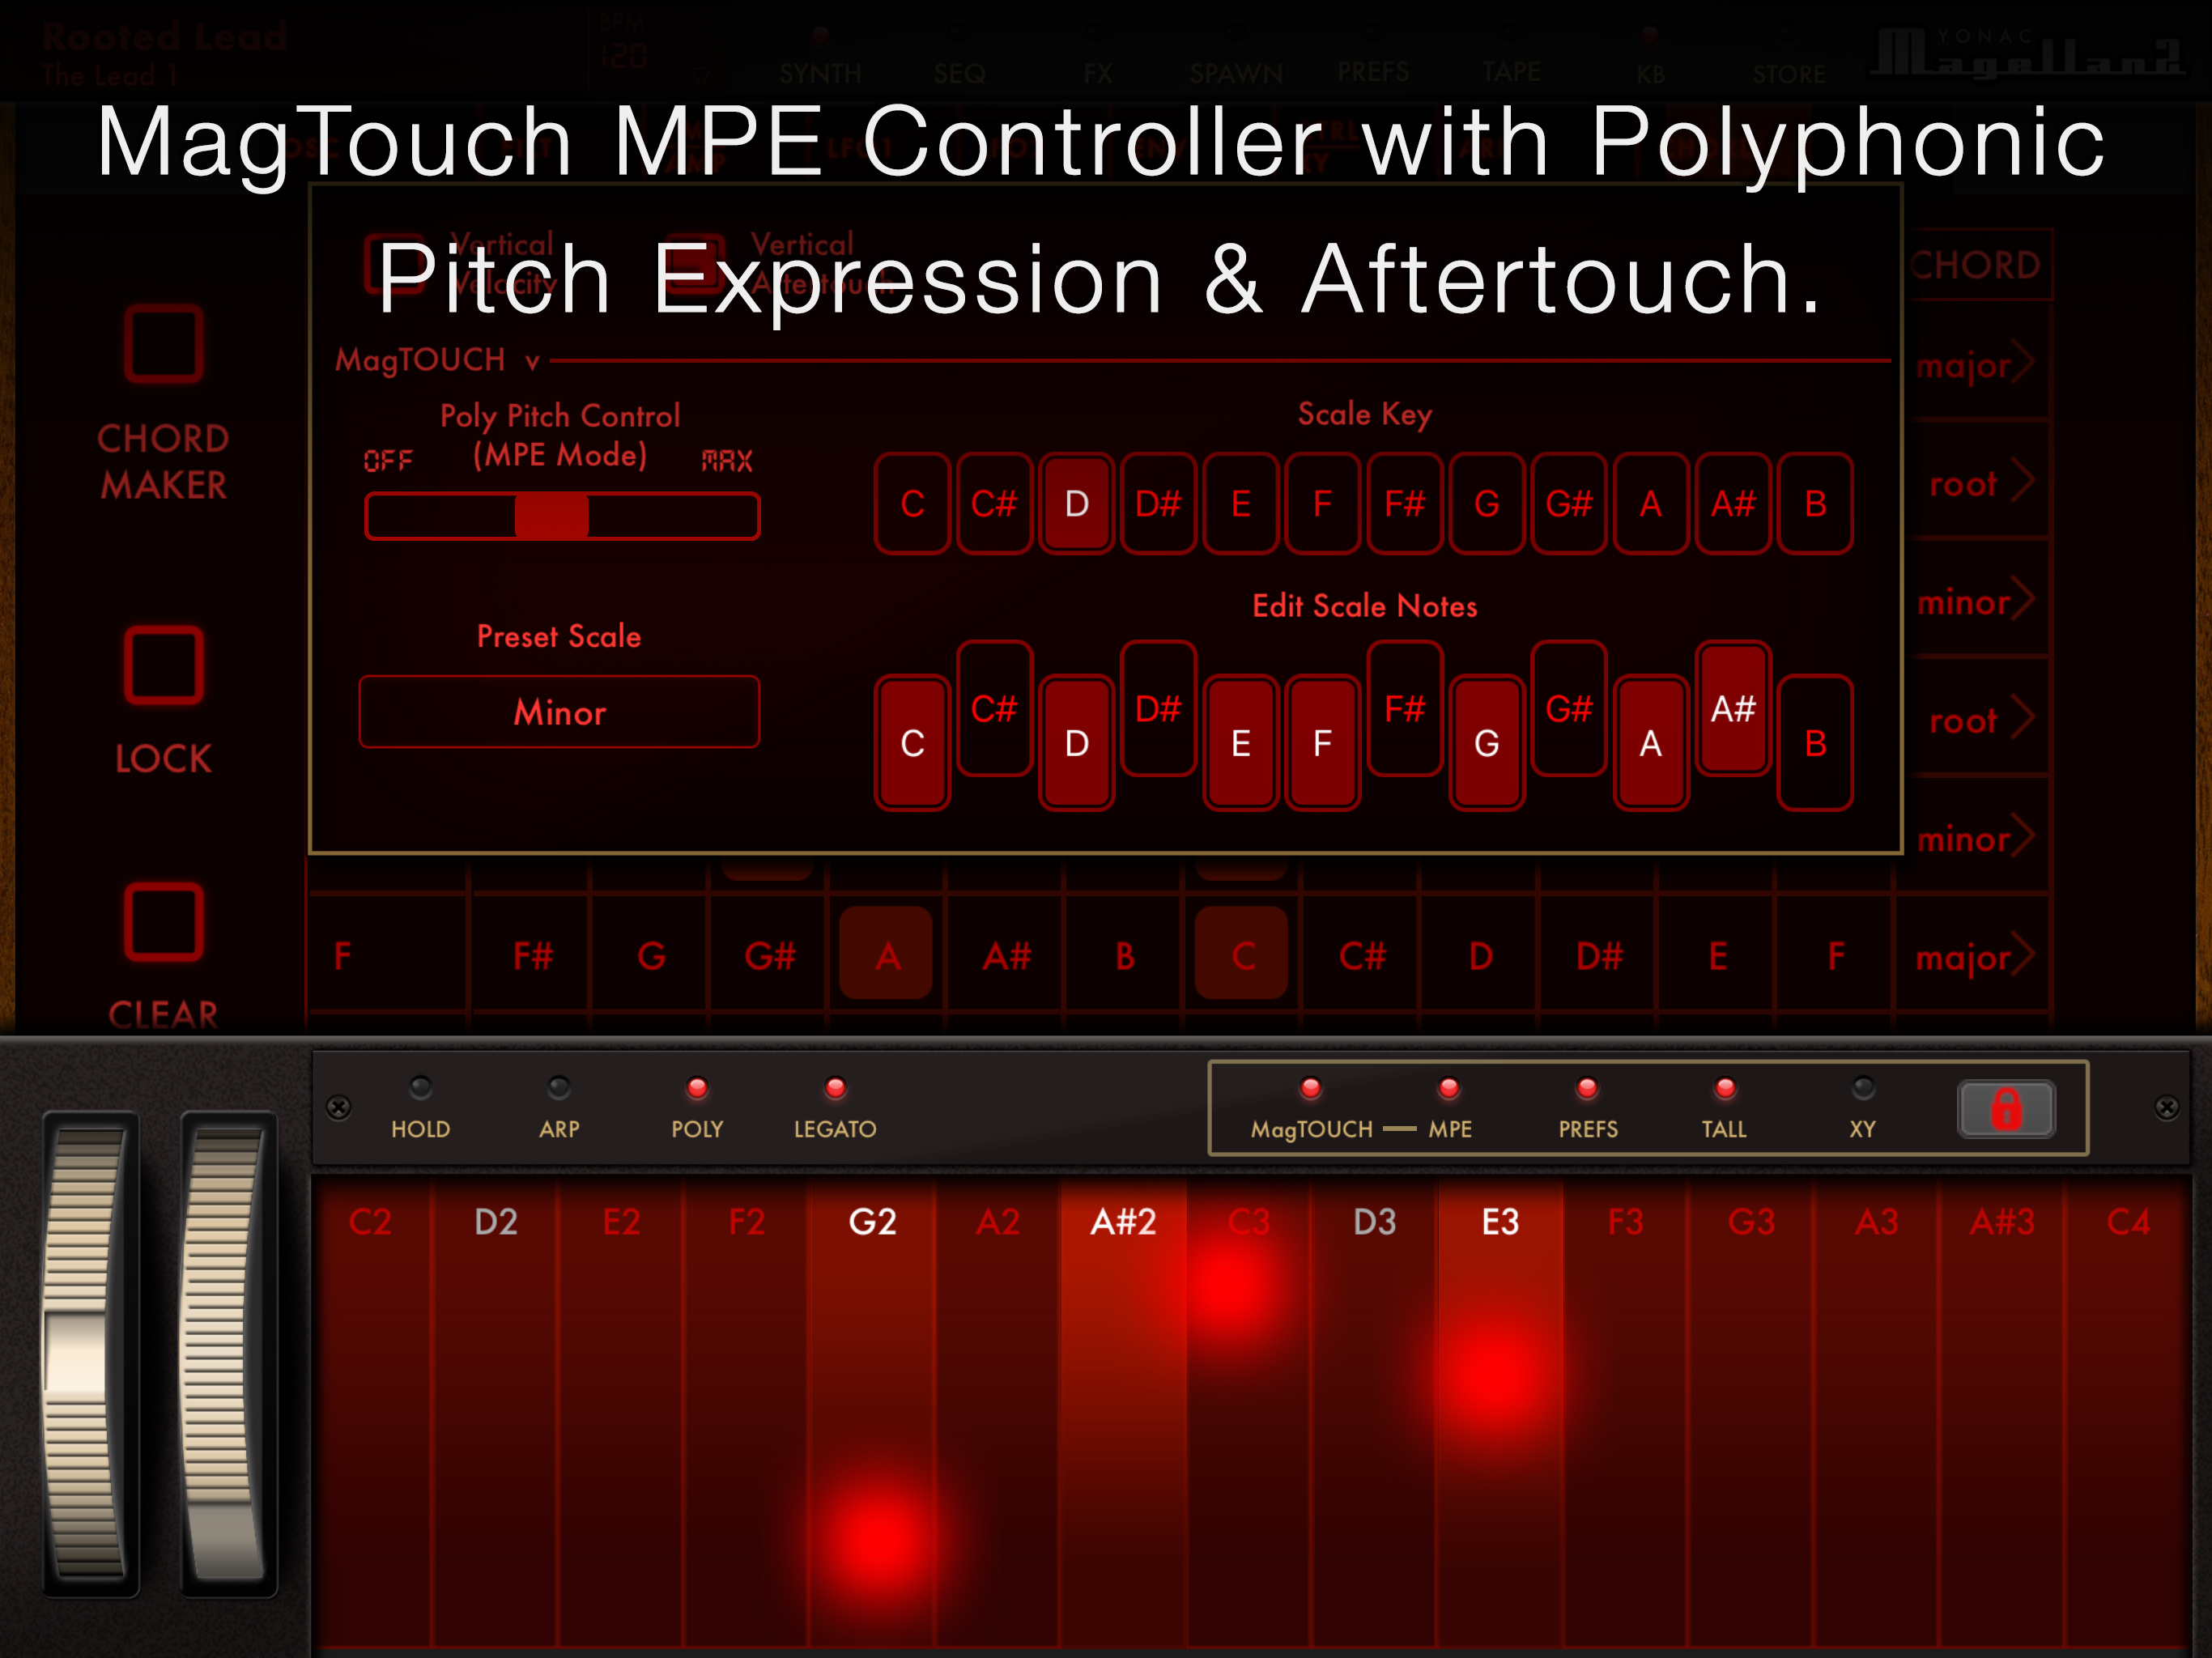
Task: Click the CLEAR square icon
Action: (x=163, y=921)
